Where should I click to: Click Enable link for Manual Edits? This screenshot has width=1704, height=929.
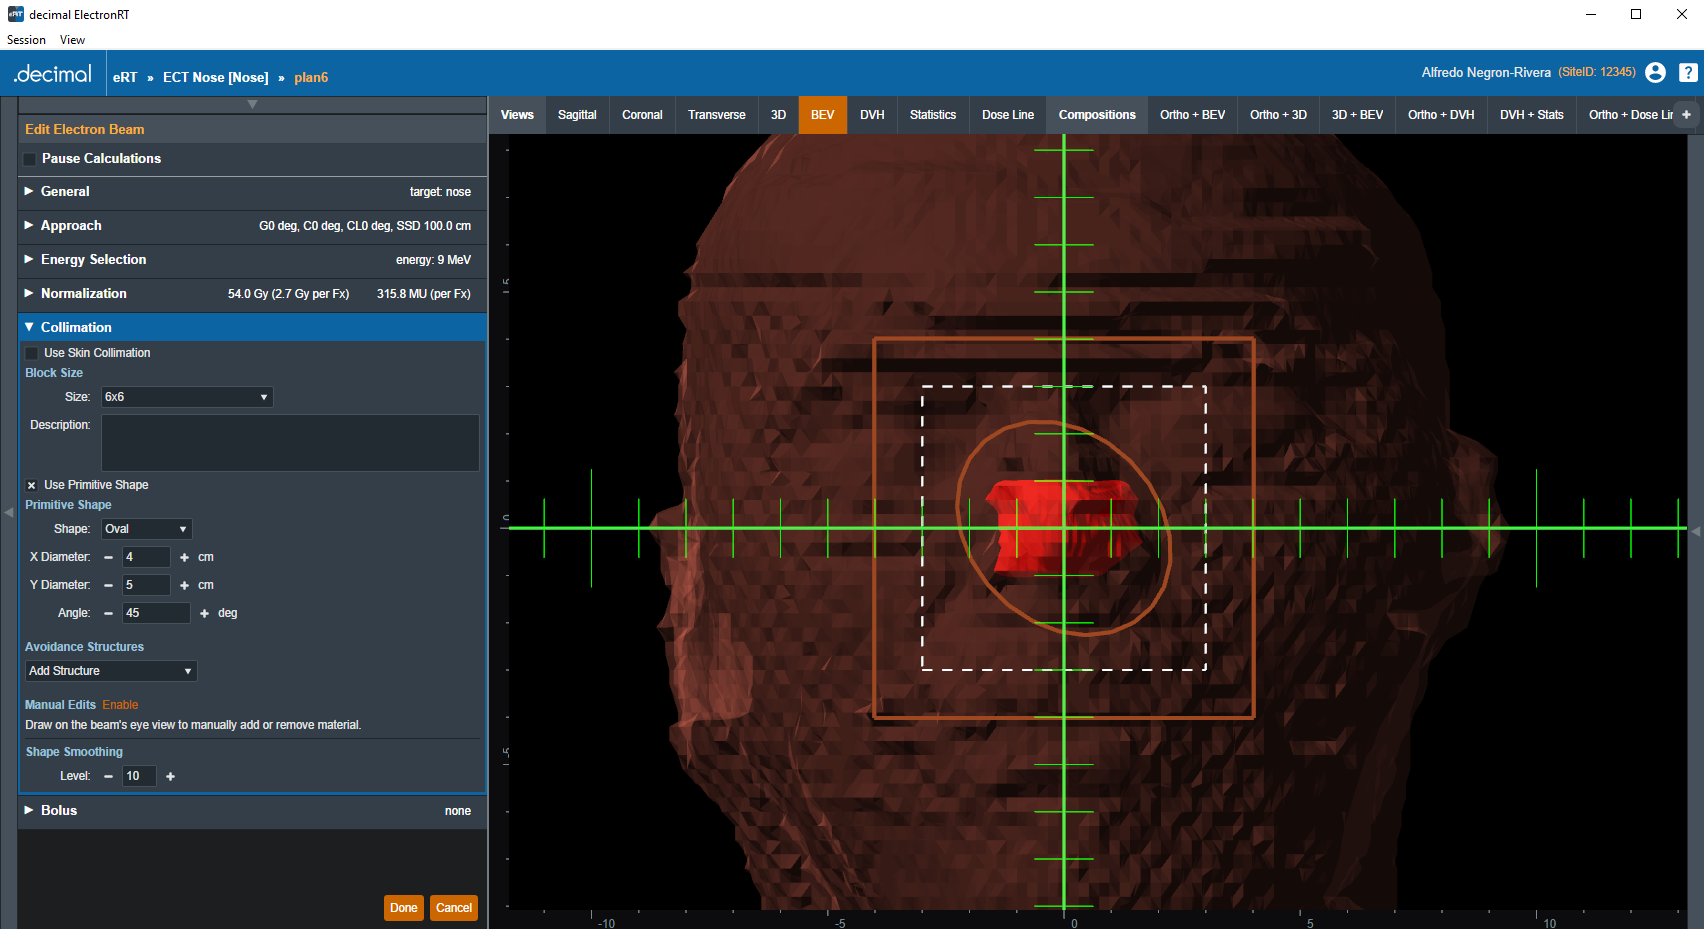pyautogui.click(x=120, y=705)
